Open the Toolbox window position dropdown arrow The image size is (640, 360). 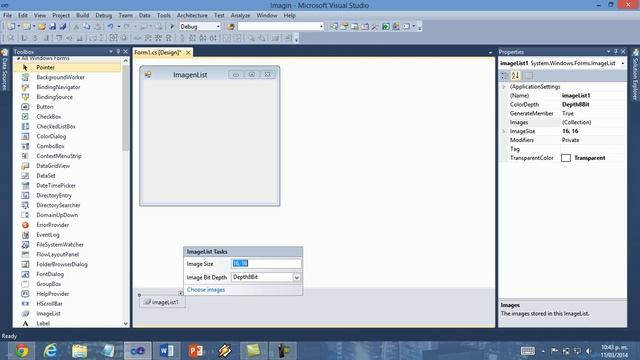[x=111, y=51]
